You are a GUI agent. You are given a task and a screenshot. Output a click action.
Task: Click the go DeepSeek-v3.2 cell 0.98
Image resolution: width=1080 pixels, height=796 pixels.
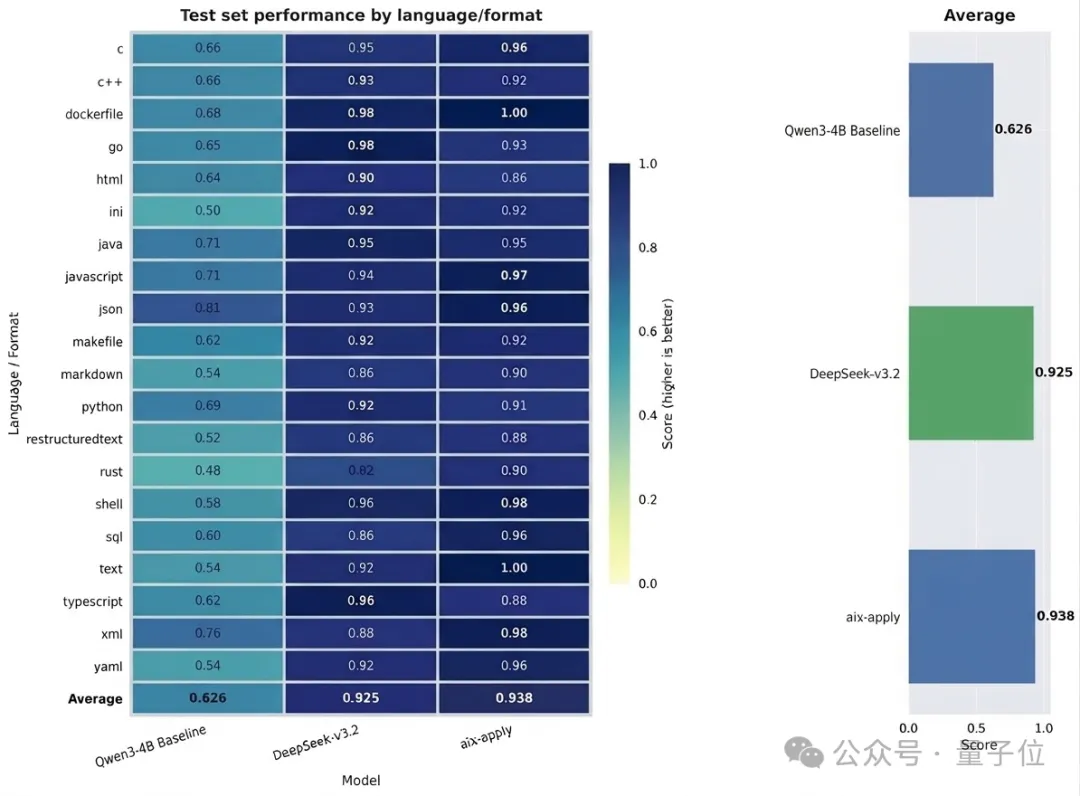(x=361, y=146)
